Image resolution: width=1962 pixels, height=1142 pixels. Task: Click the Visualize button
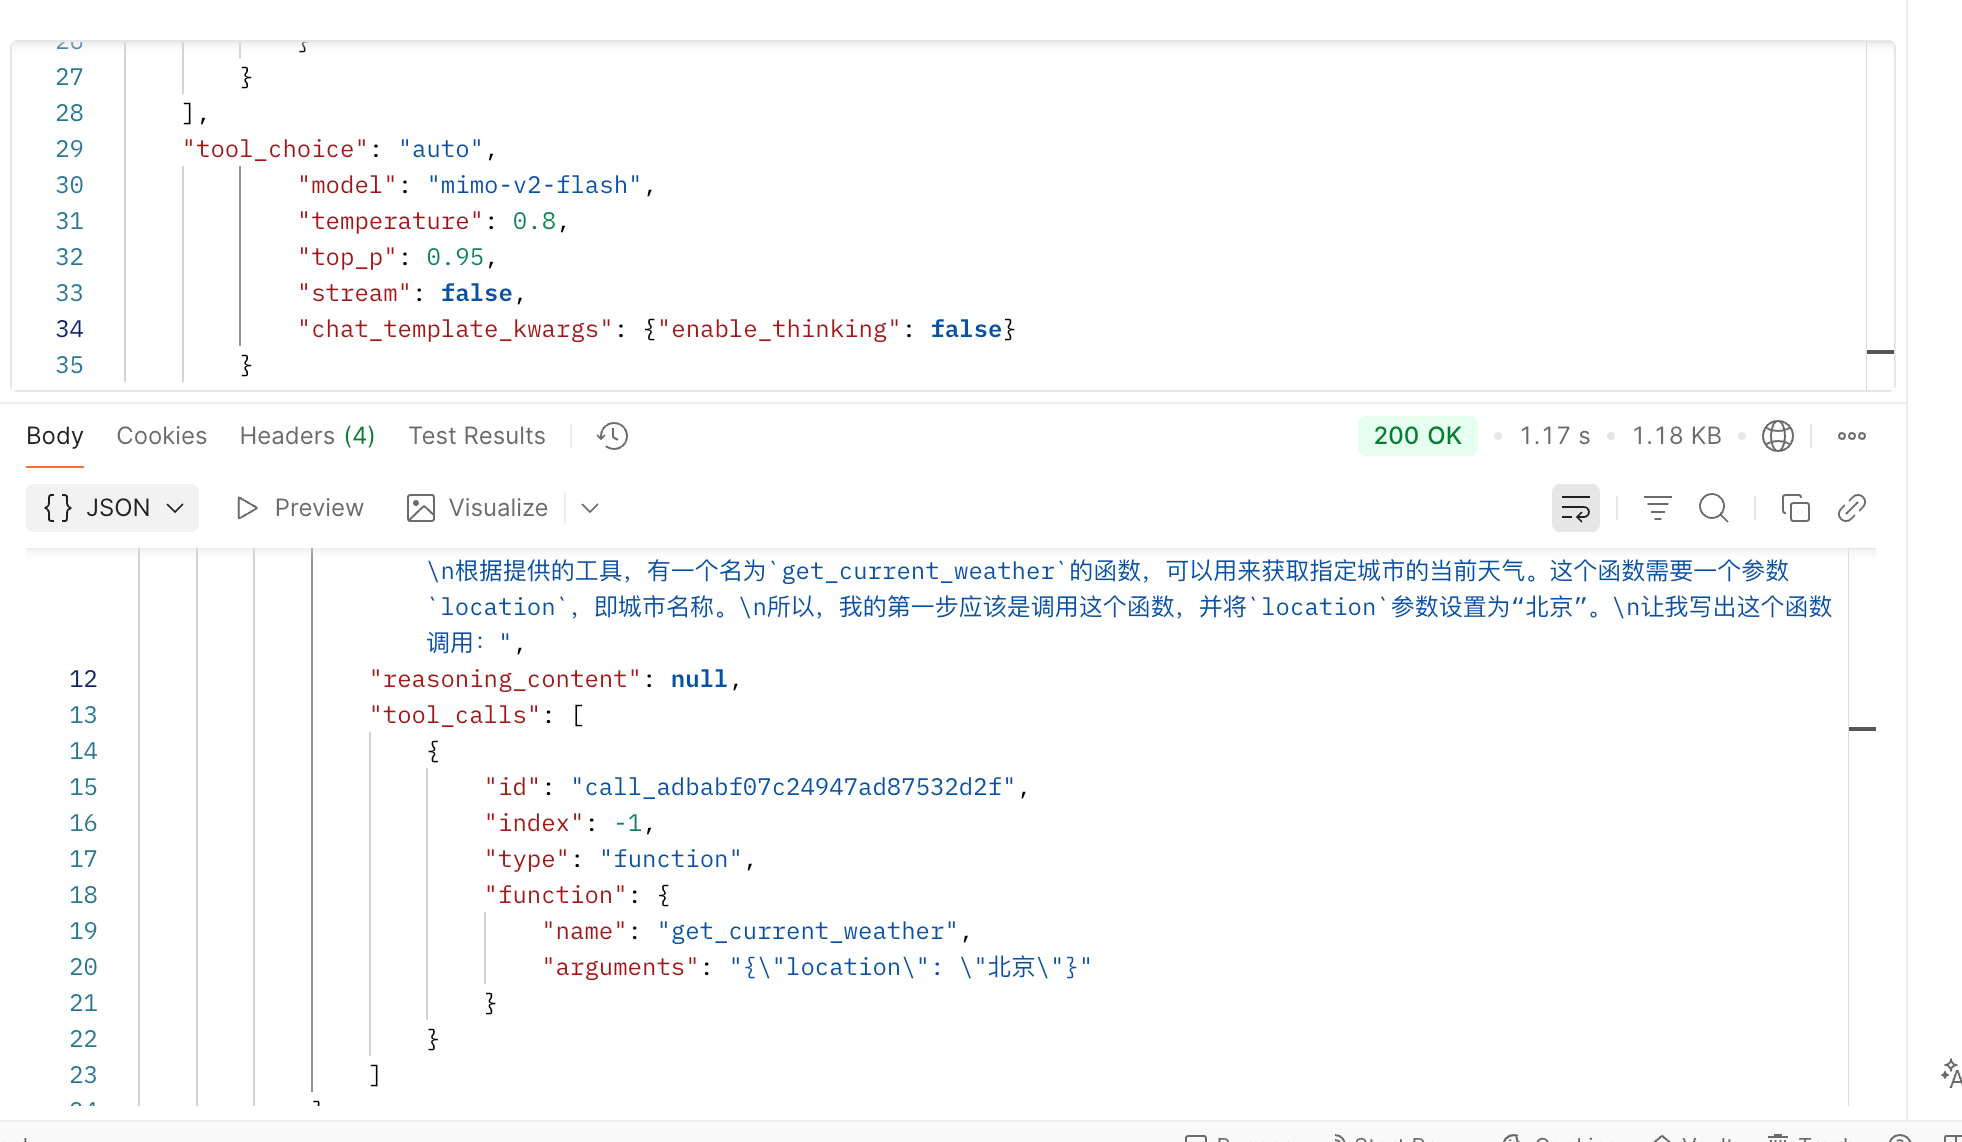(x=478, y=508)
